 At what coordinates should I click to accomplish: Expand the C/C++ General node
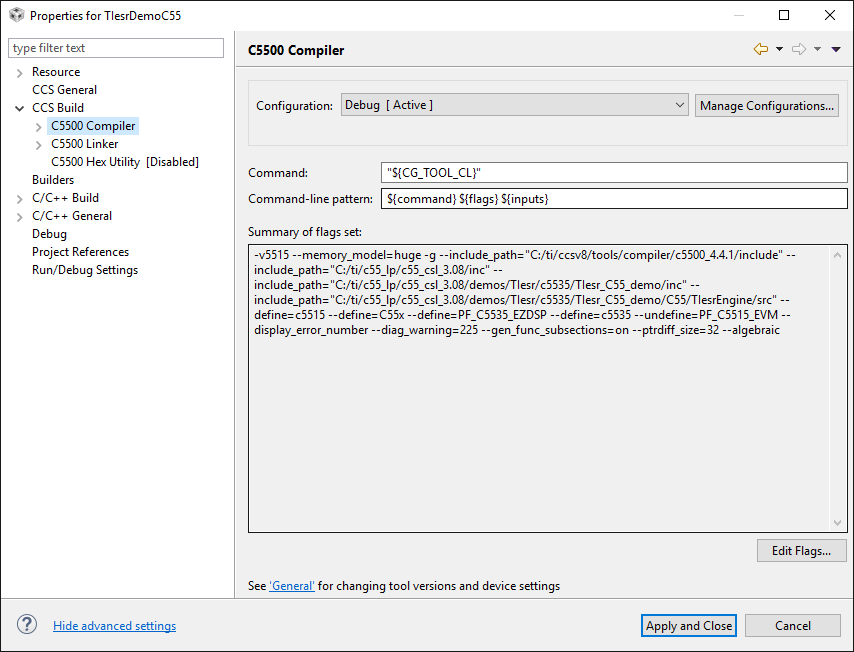[20, 216]
